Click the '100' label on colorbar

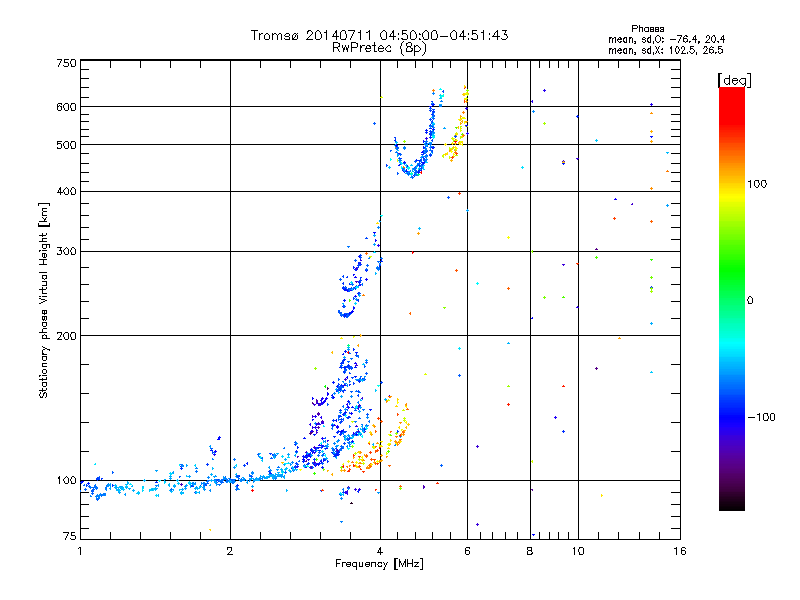(757, 184)
